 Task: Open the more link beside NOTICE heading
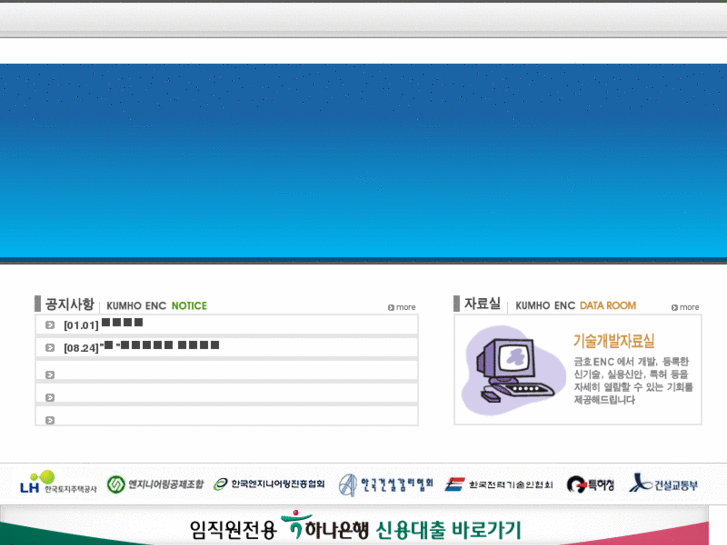click(x=402, y=307)
